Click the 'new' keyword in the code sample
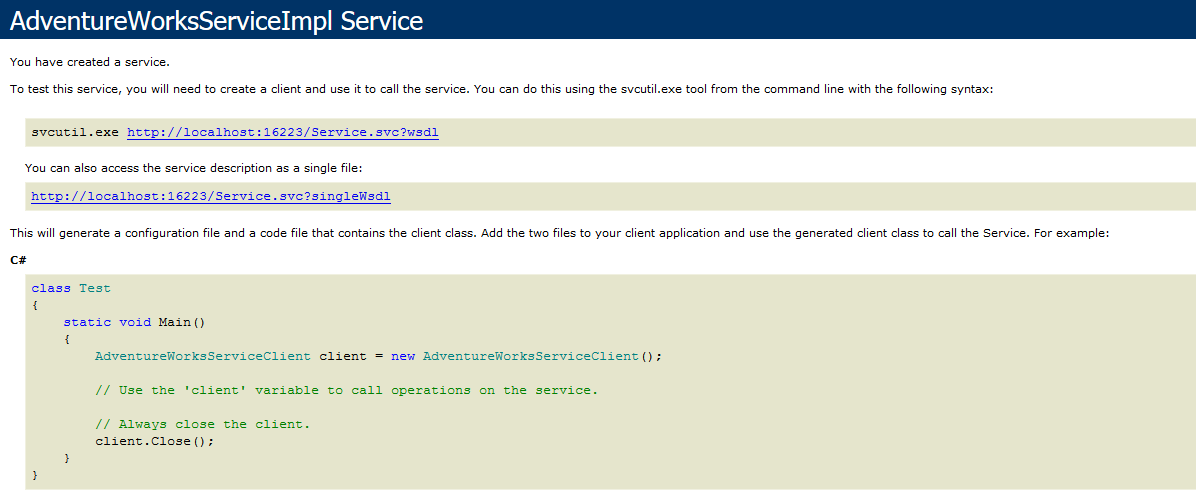The width and height of the screenshot is (1196, 490). pos(402,356)
